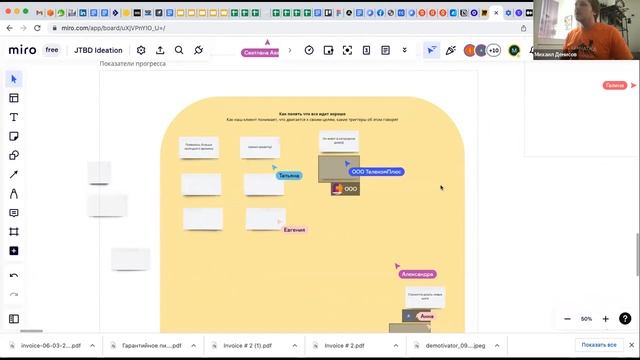Go back in the browser
This screenshot has width=640, height=360.
pos(9,28)
